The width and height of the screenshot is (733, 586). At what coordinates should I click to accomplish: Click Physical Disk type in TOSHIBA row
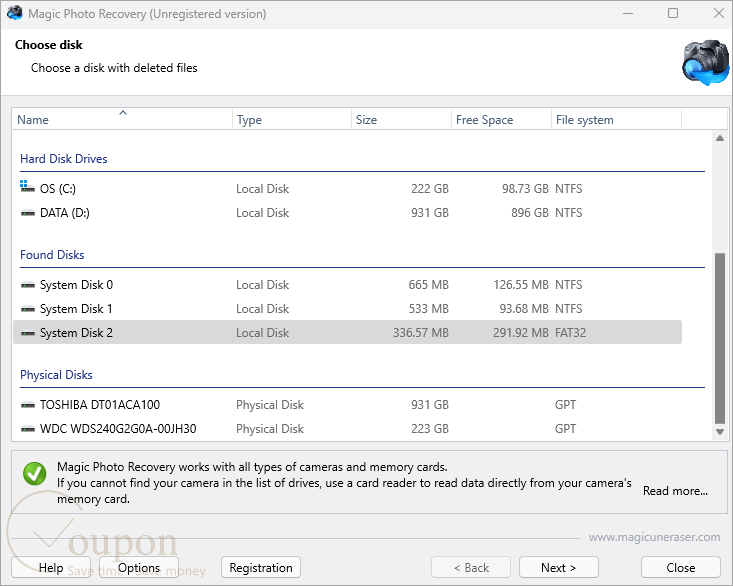tap(270, 405)
